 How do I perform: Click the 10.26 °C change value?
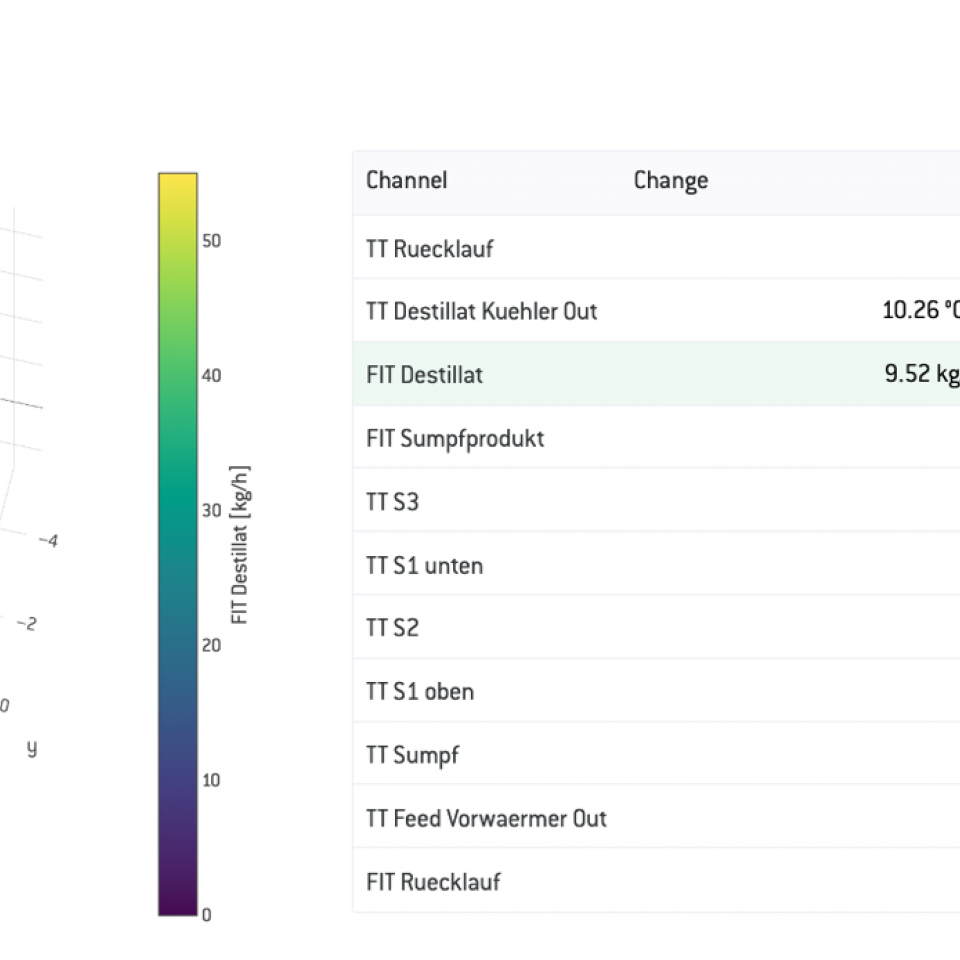click(921, 310)
